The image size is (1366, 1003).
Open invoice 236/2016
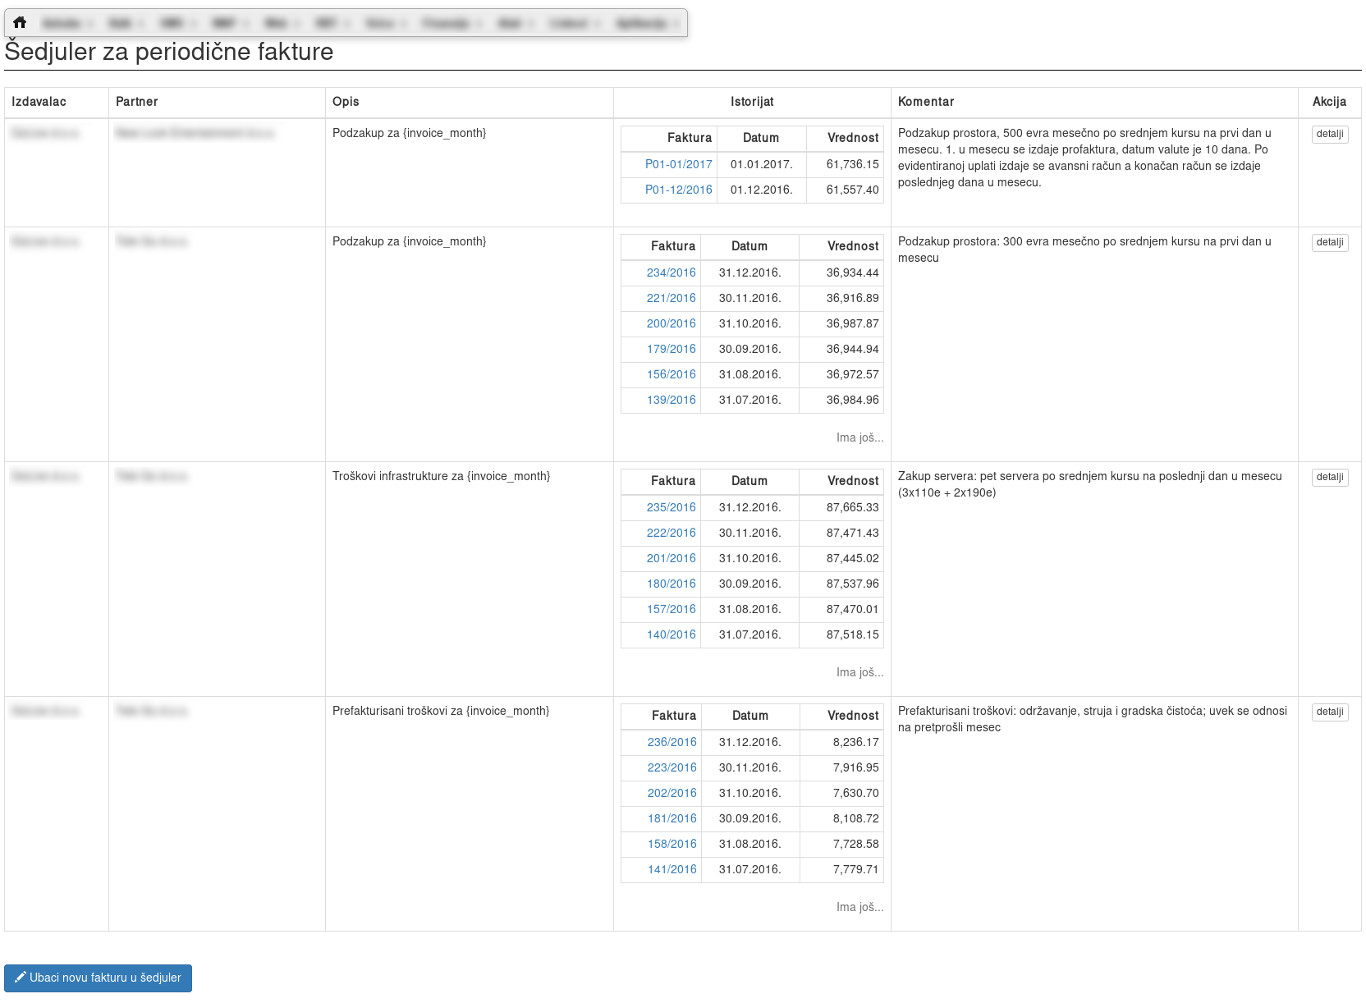672,743
